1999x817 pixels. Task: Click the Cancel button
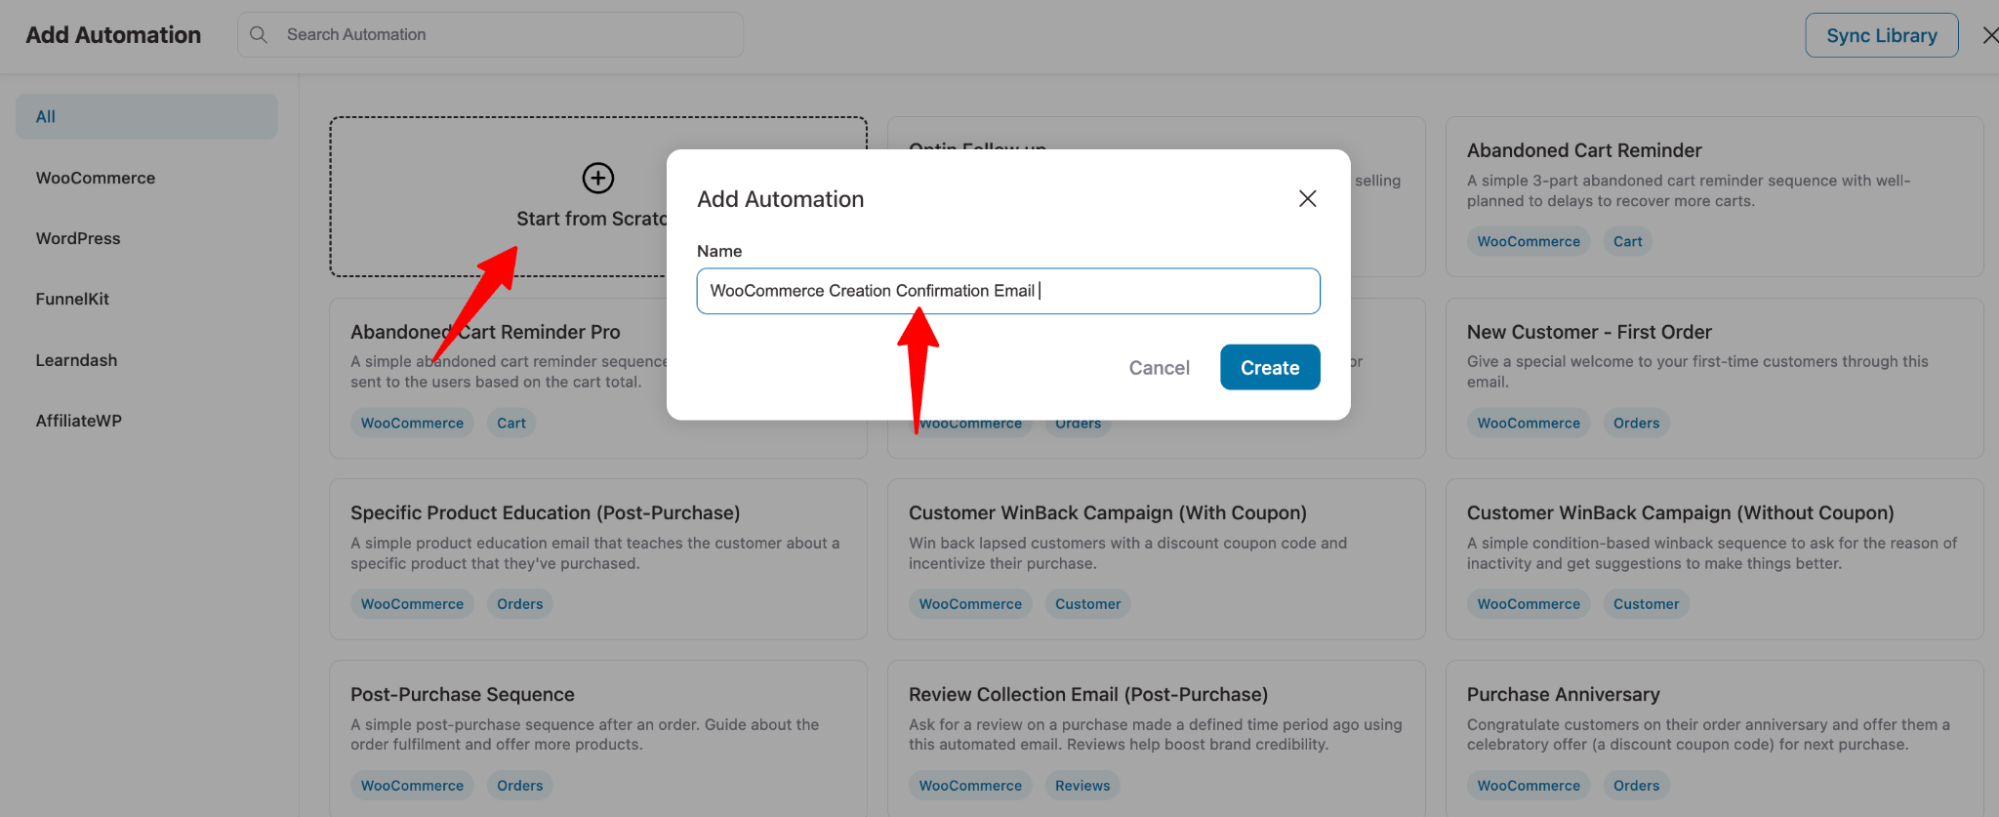tap(1159, 367)
